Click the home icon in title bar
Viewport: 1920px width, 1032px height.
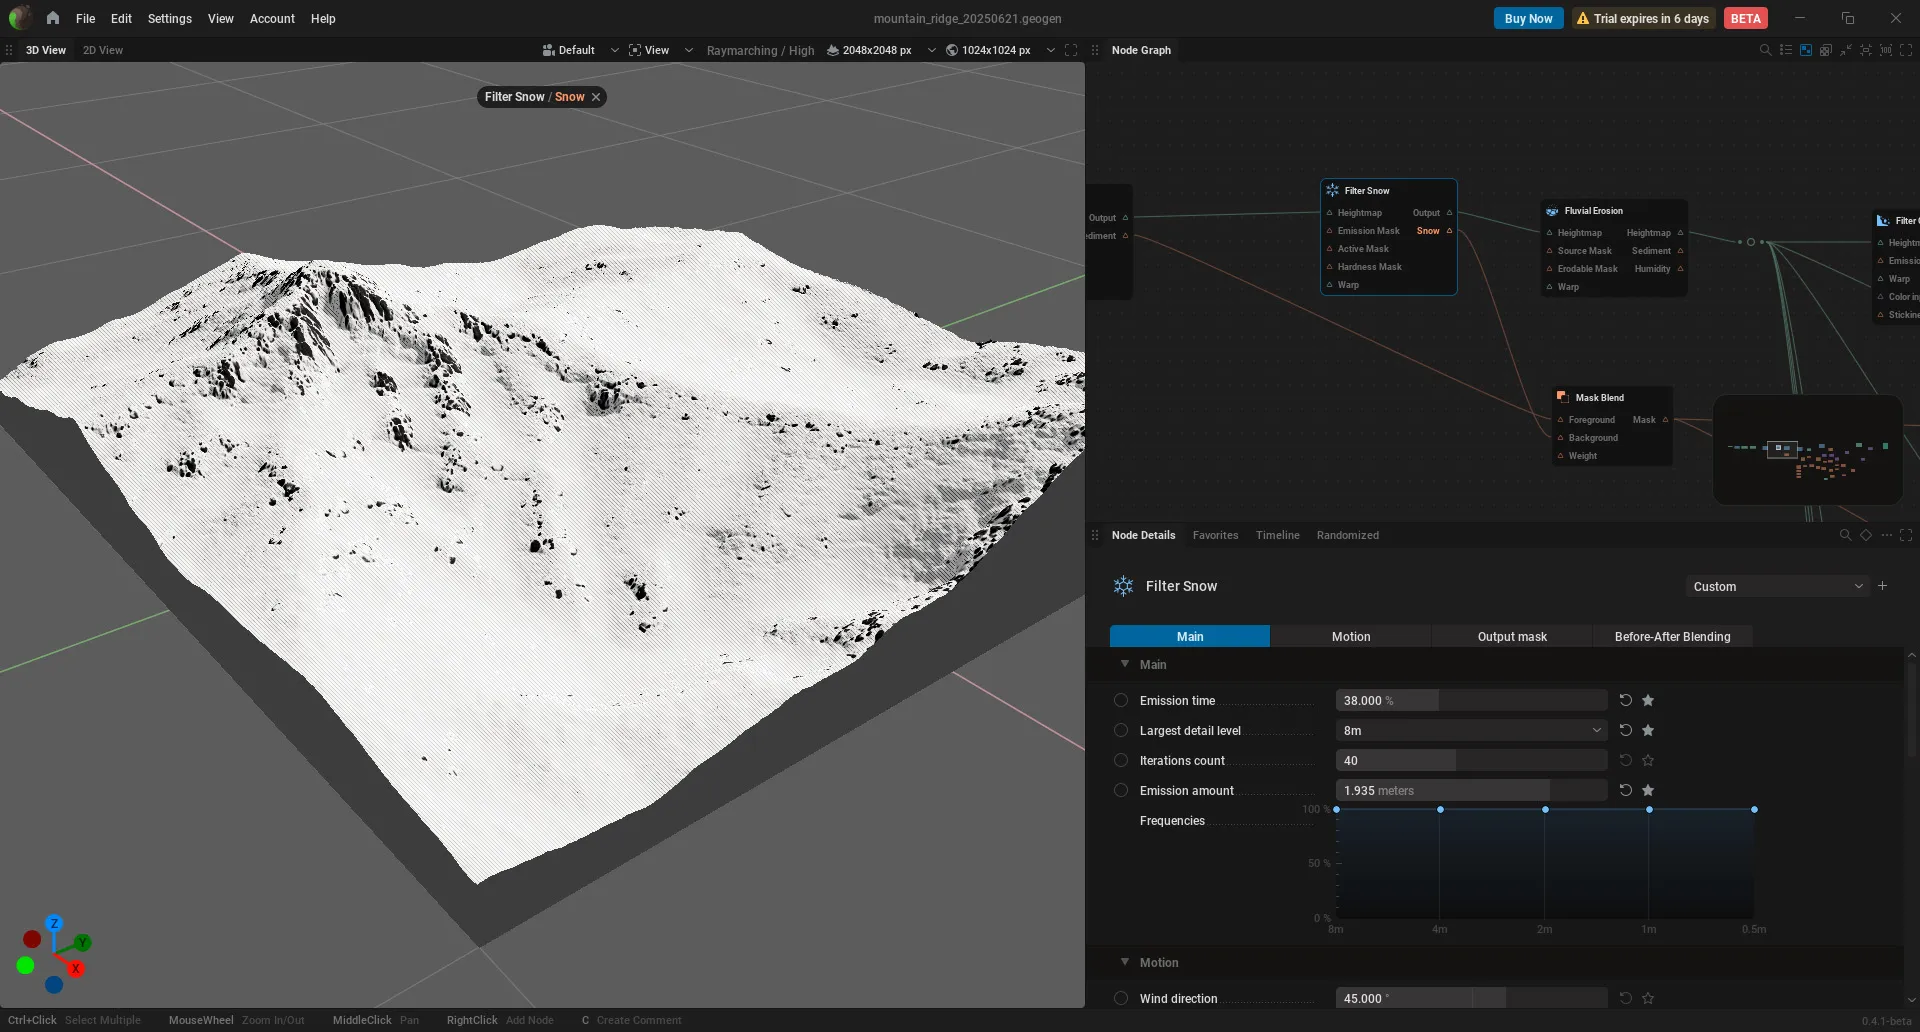(52, 18)
